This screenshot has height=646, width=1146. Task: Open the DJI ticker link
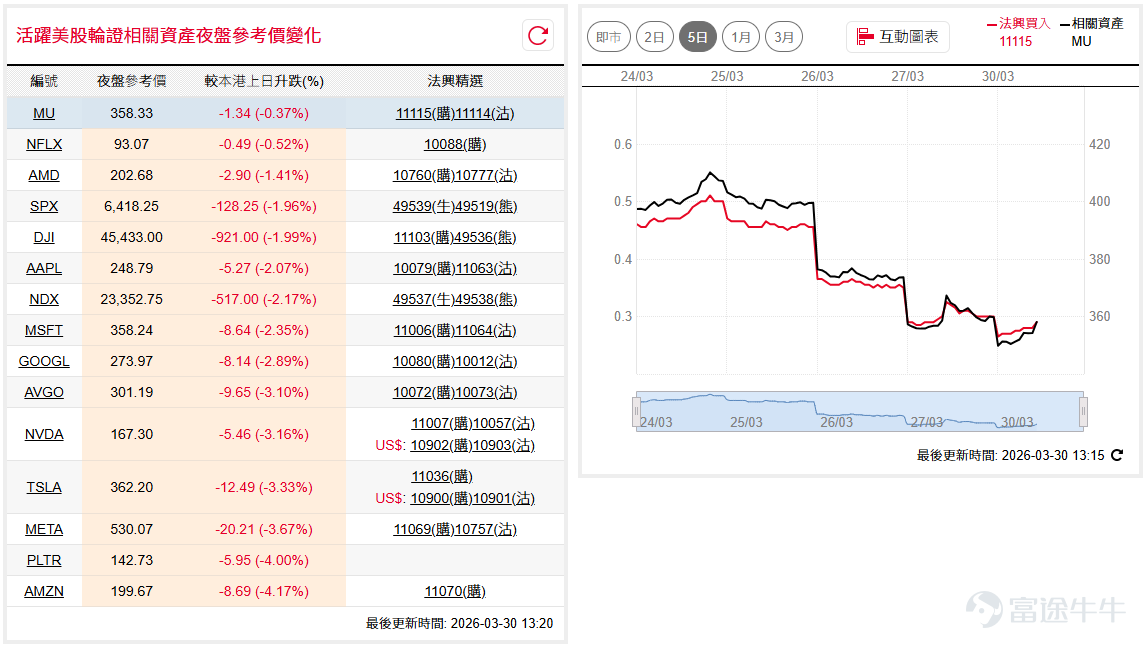click(44, 238)
